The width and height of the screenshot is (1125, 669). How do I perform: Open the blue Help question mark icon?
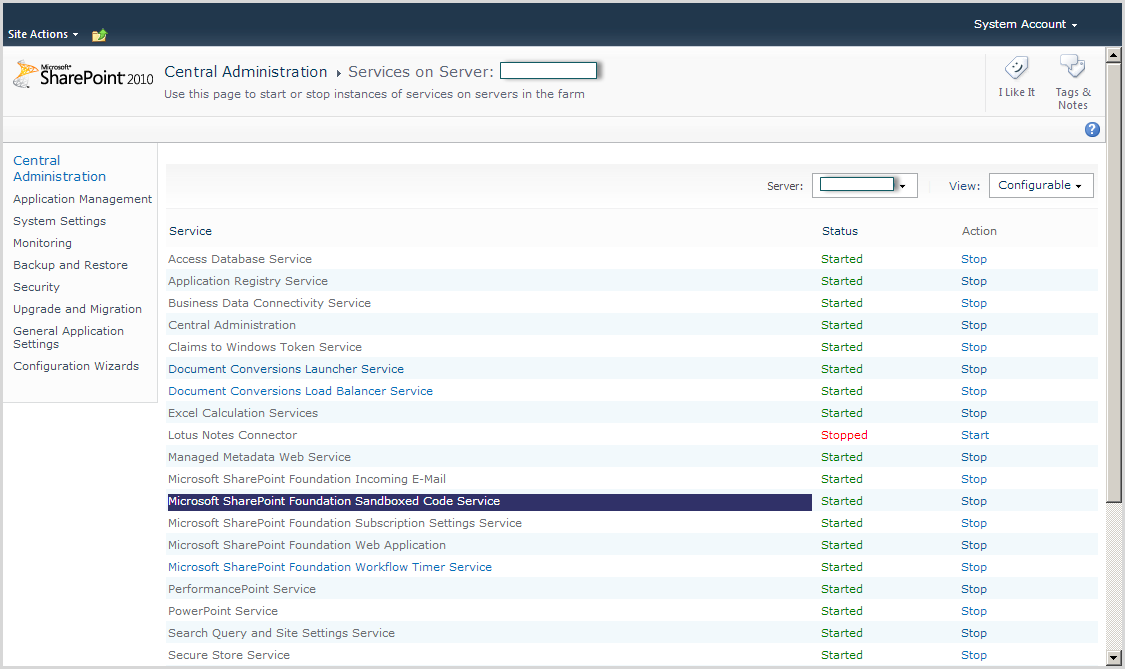click(1092, 129)
